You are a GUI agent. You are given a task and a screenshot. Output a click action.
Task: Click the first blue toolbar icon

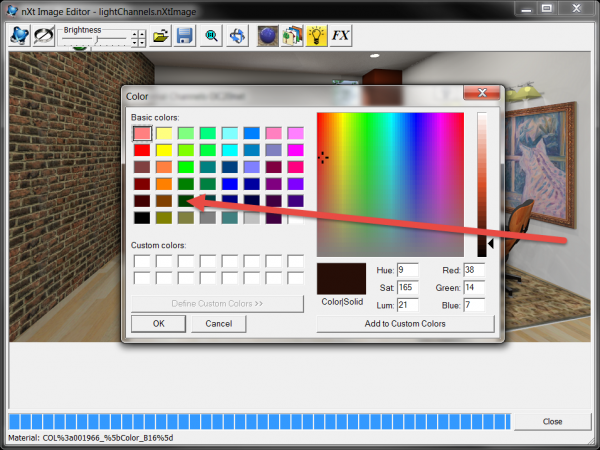point(19,36)
